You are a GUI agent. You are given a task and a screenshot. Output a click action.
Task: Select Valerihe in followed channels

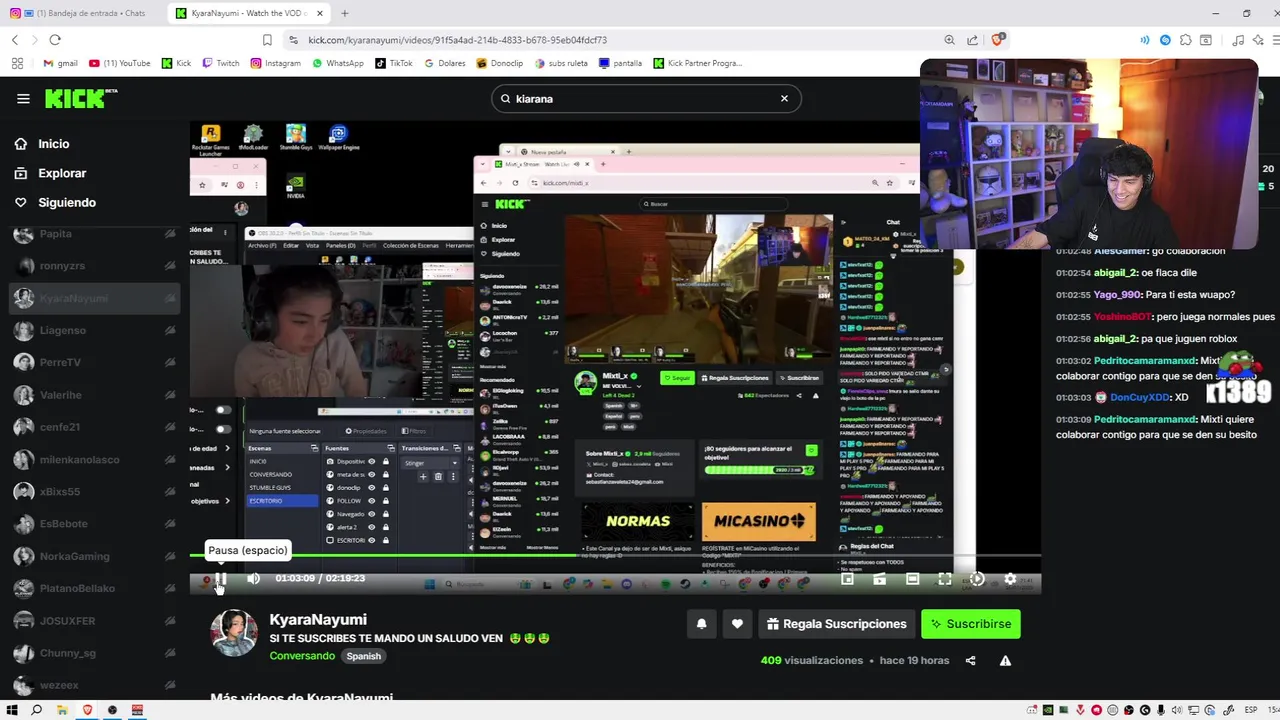(95, 395)
